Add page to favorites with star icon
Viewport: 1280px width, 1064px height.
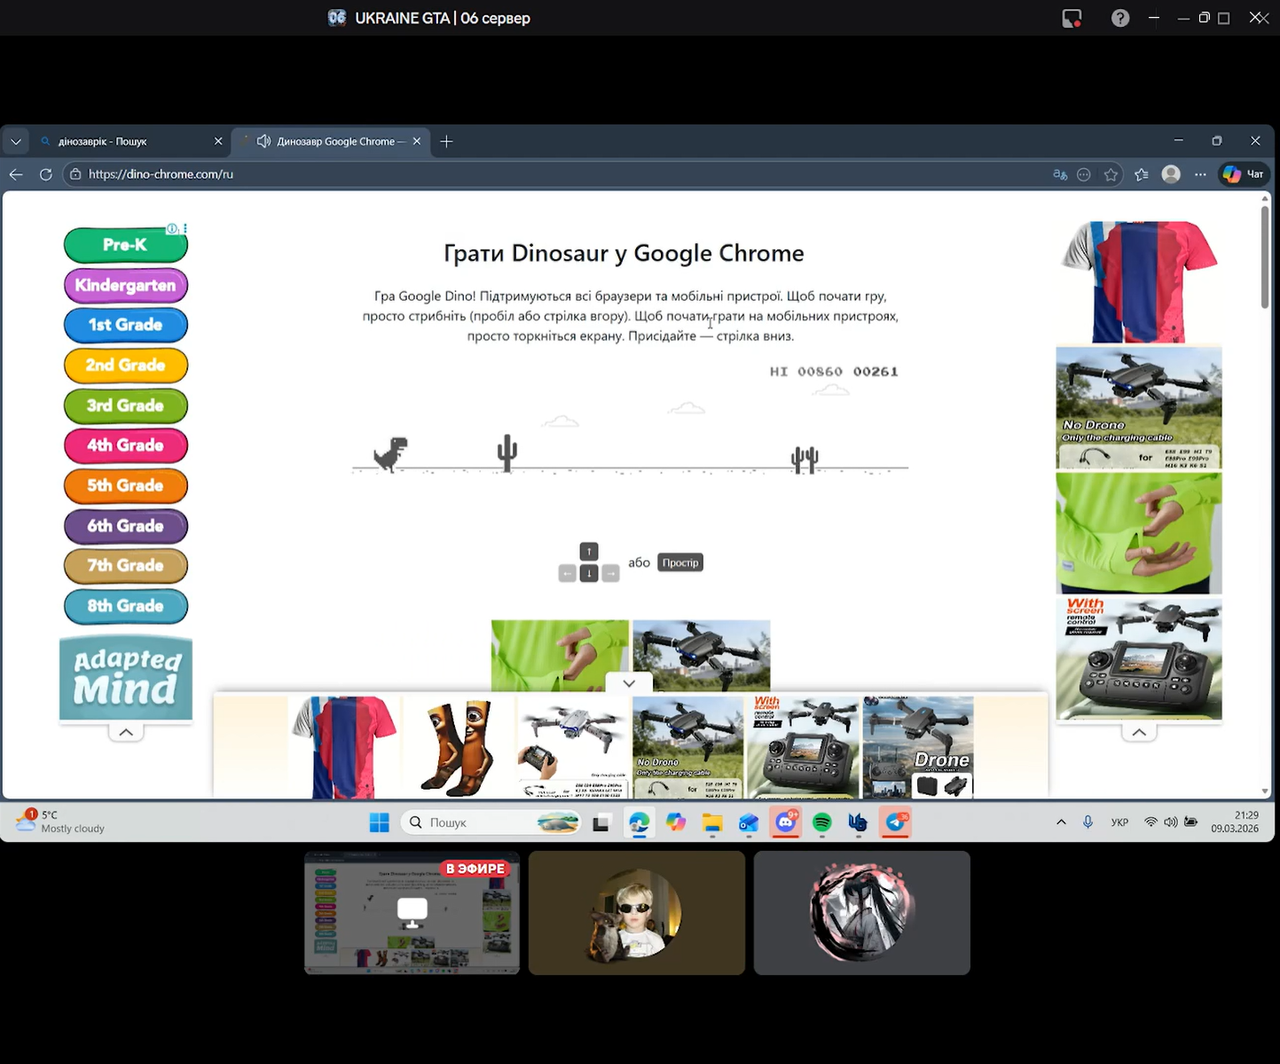point(1111,174)
